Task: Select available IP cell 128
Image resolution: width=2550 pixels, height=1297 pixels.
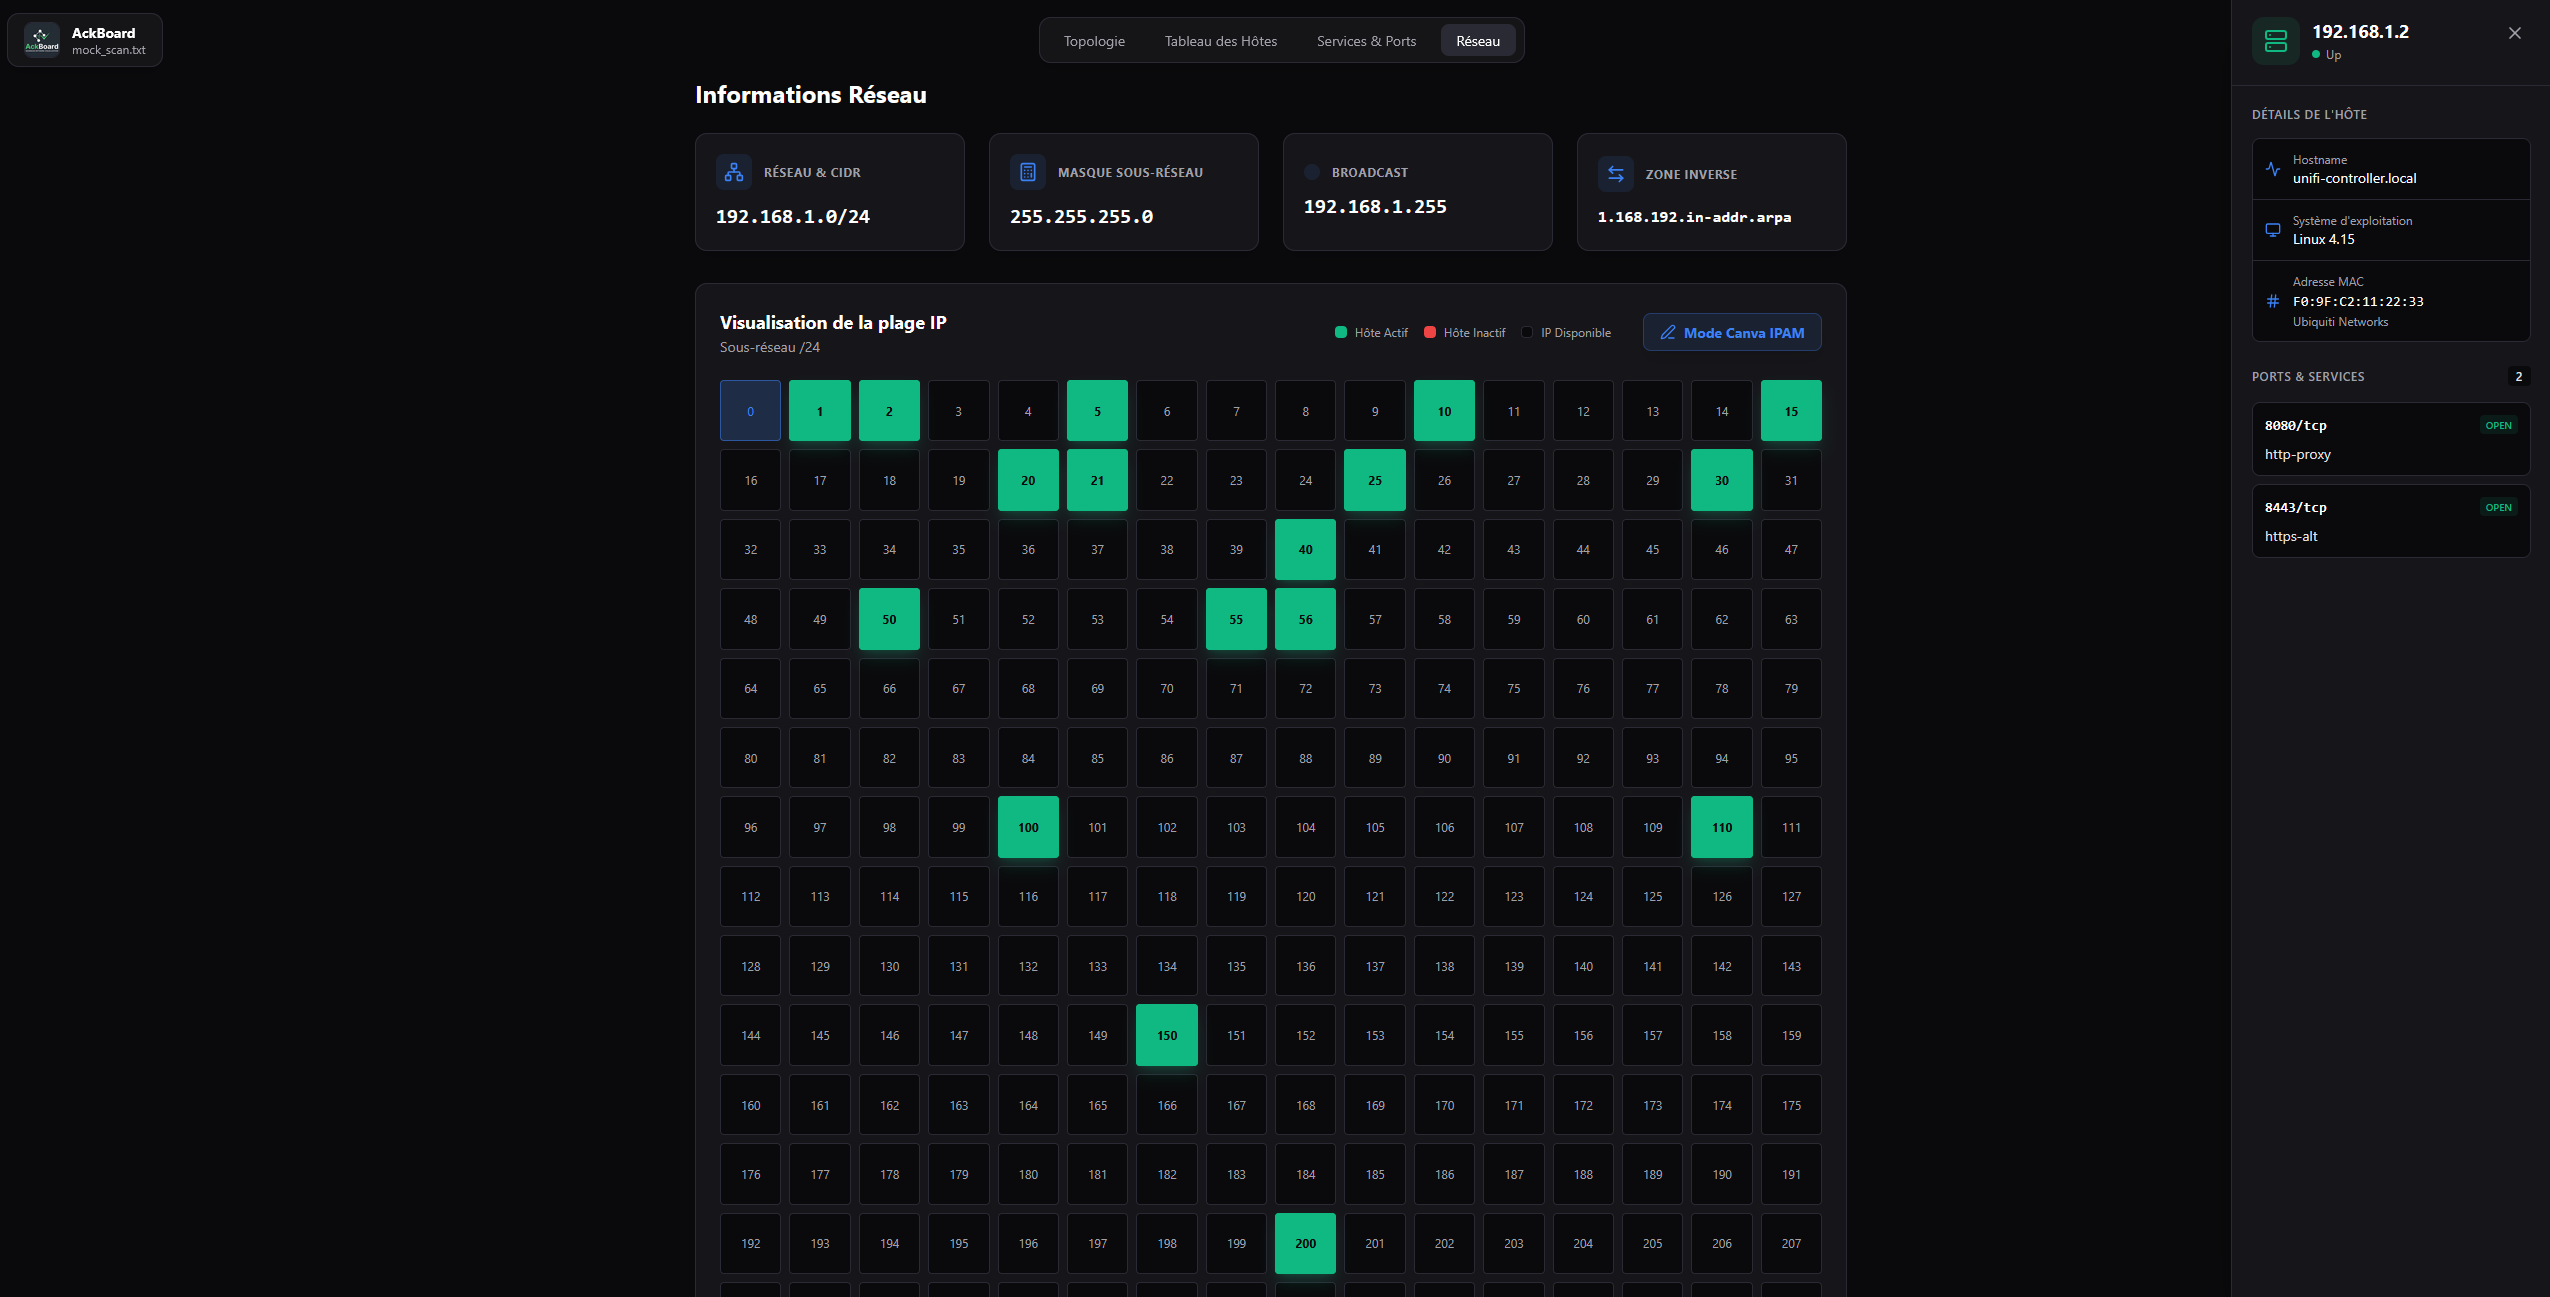Action: click(750, 966)
